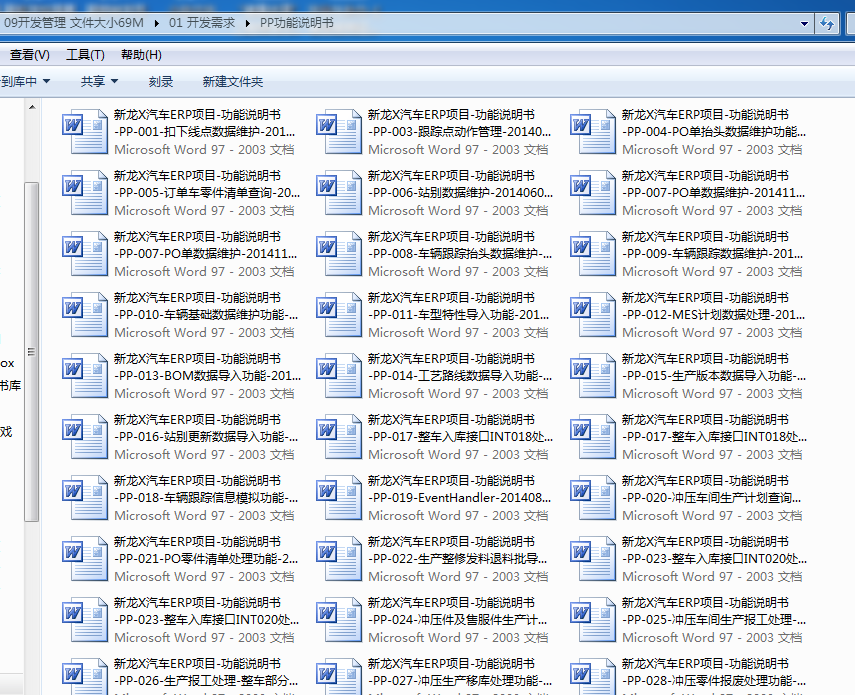Expand the arrow after 09开发管理 文件大小69M
The width and height of the screenshot is (855, 695).
(157, 23)
